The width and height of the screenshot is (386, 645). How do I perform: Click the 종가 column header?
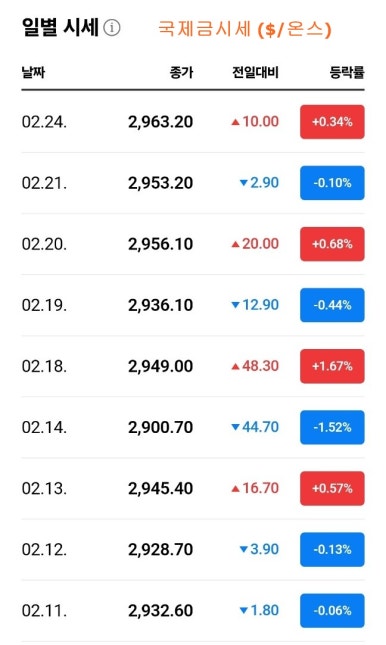tap(181, 73)
